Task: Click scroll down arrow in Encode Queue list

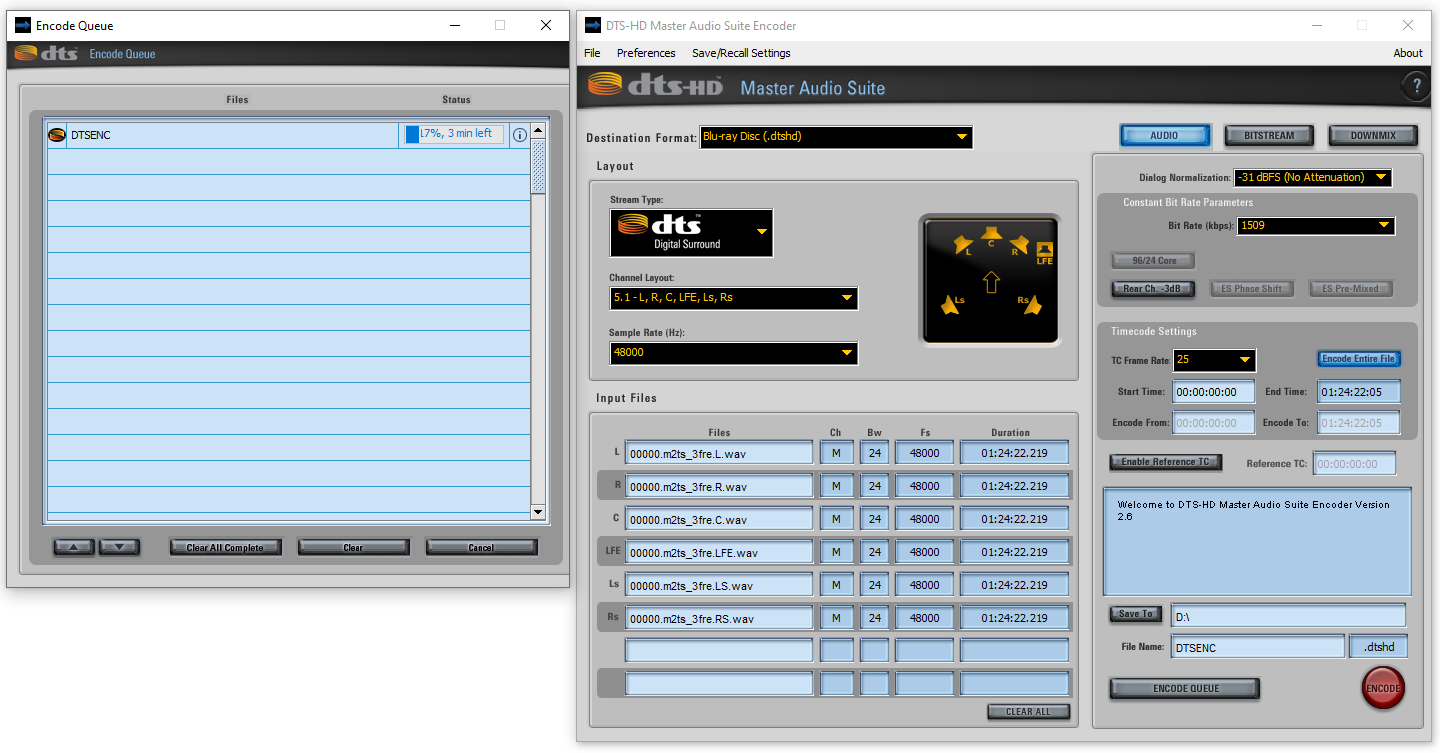Action: coord(538,512)
